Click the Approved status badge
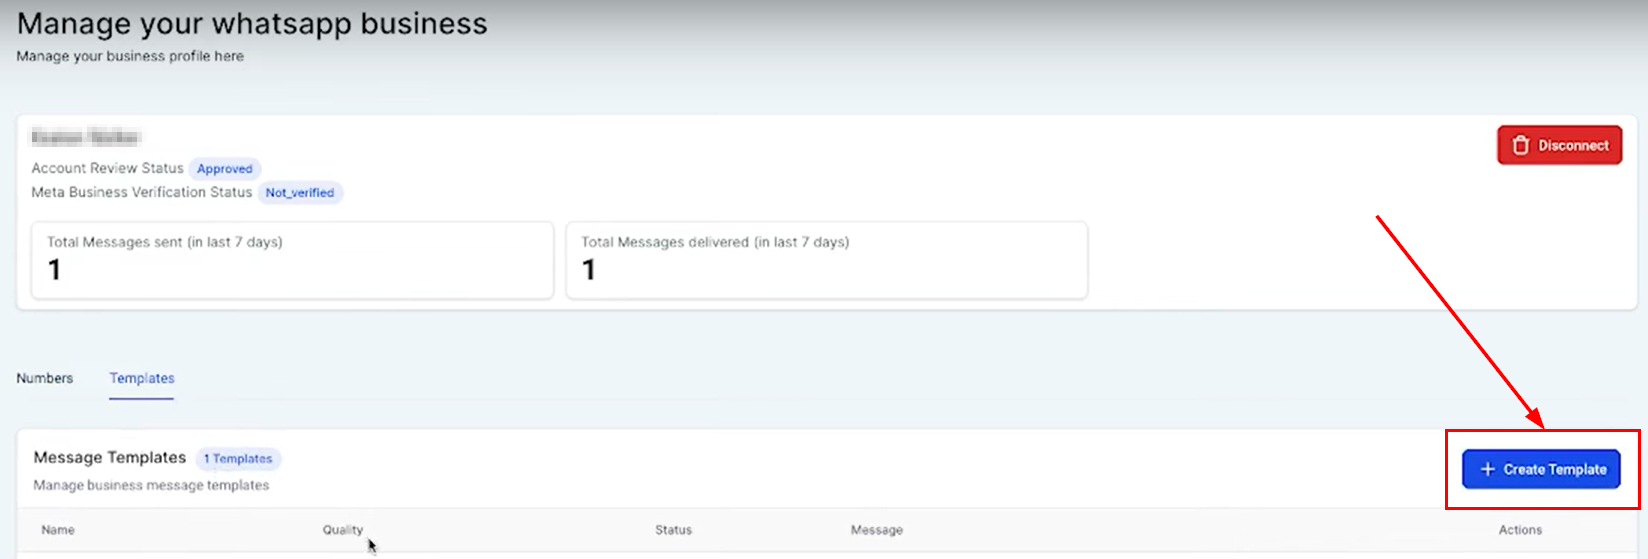Screen dimensions: 1648x559 (225, 169)
